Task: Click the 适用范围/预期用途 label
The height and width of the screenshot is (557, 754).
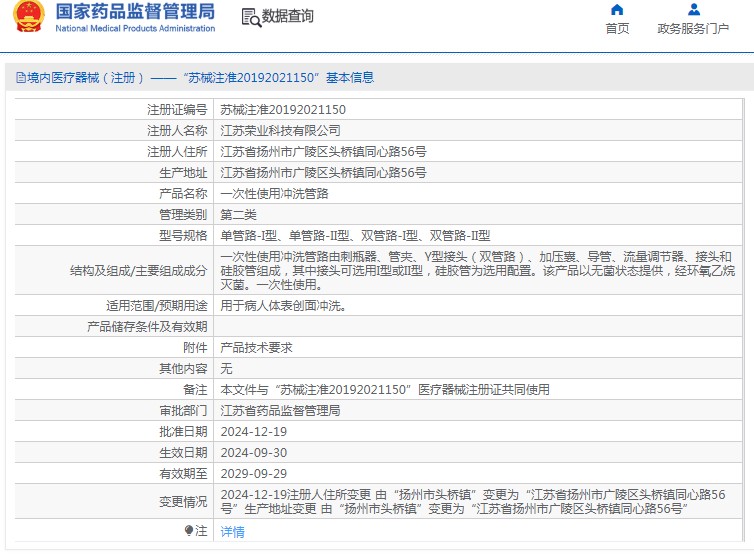Action: point(157,305)
